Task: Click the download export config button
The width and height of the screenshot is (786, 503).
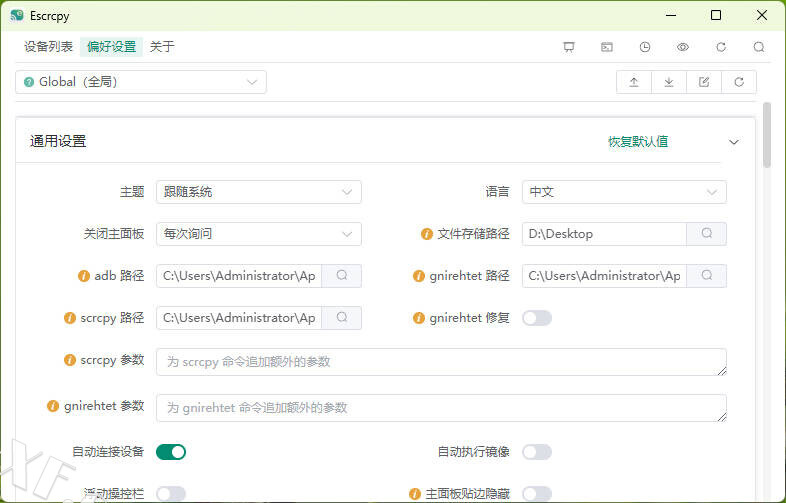Action: 669,82
